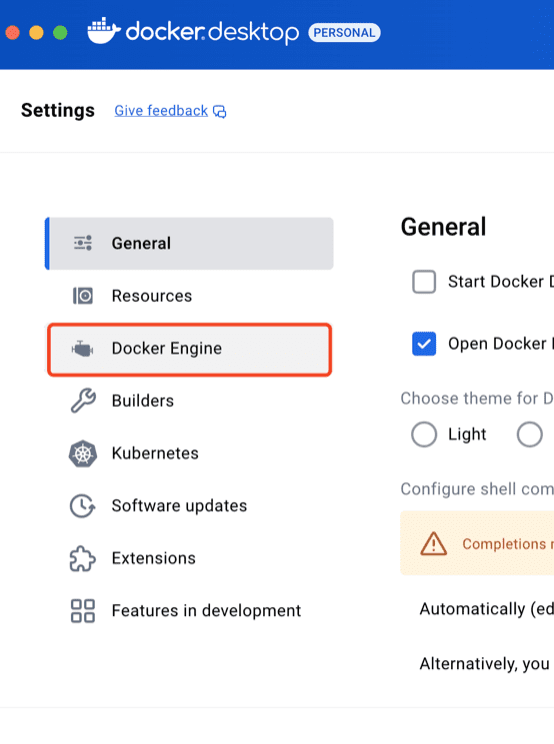Click the PERSONAL plan badge
The height and width of the screenshot is (744, 554).
[344, 32]
